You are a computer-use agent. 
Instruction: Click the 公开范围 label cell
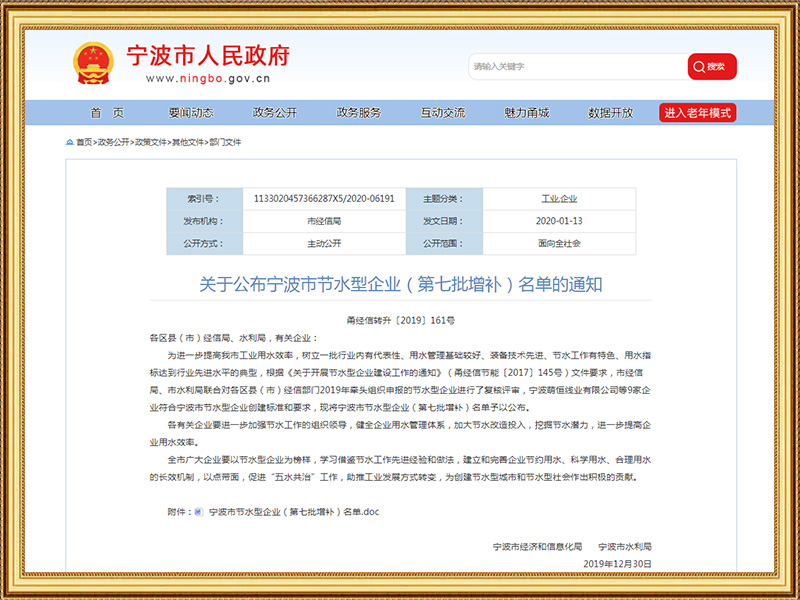pos(444,244)
